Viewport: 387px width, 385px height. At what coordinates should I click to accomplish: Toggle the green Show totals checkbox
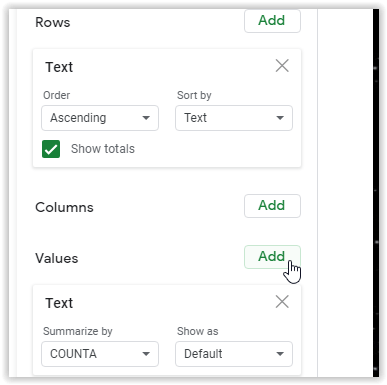point(51,149)
